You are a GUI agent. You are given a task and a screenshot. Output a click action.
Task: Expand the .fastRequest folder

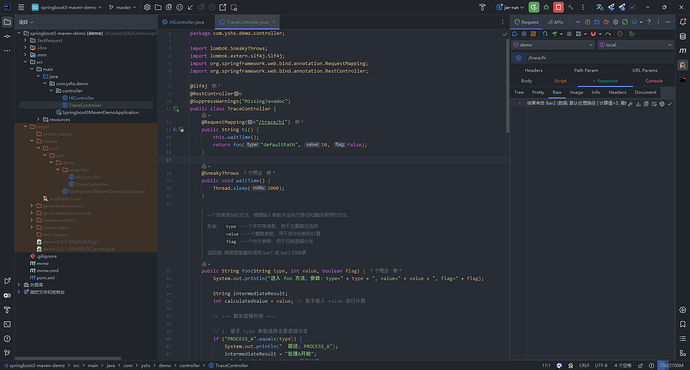click(26, 40)
